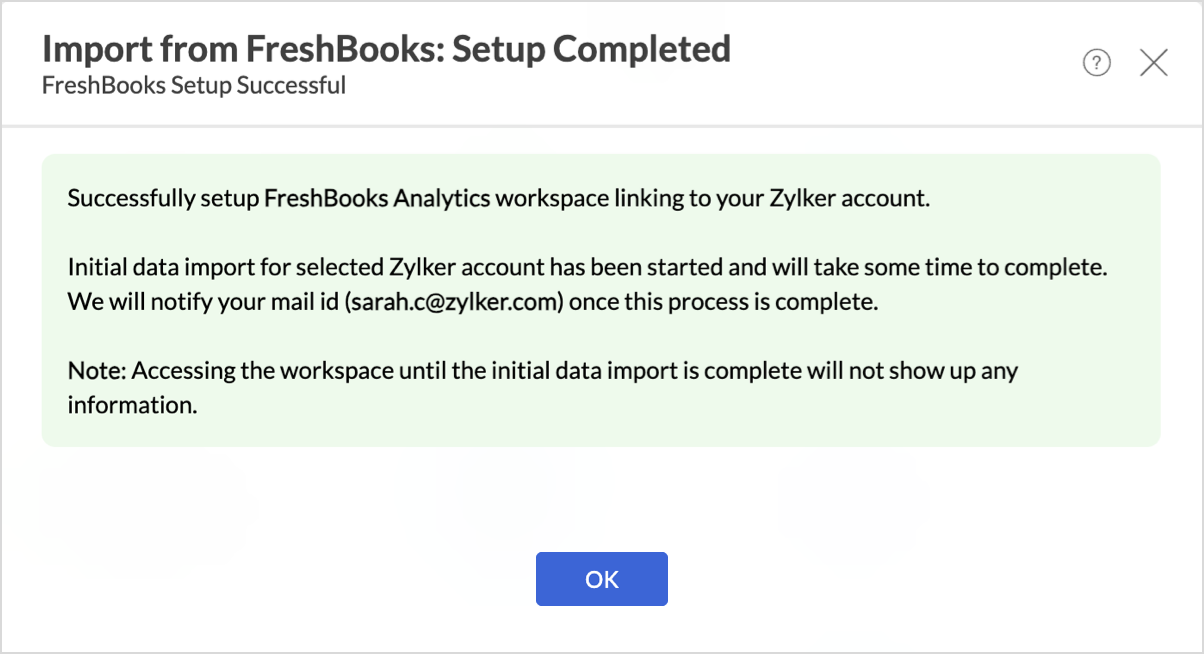Image resolution: width=1204 pixels, height=654 pixels.
Task: Click the "Note:" label in the message
Action: click(x=97, y=371)
